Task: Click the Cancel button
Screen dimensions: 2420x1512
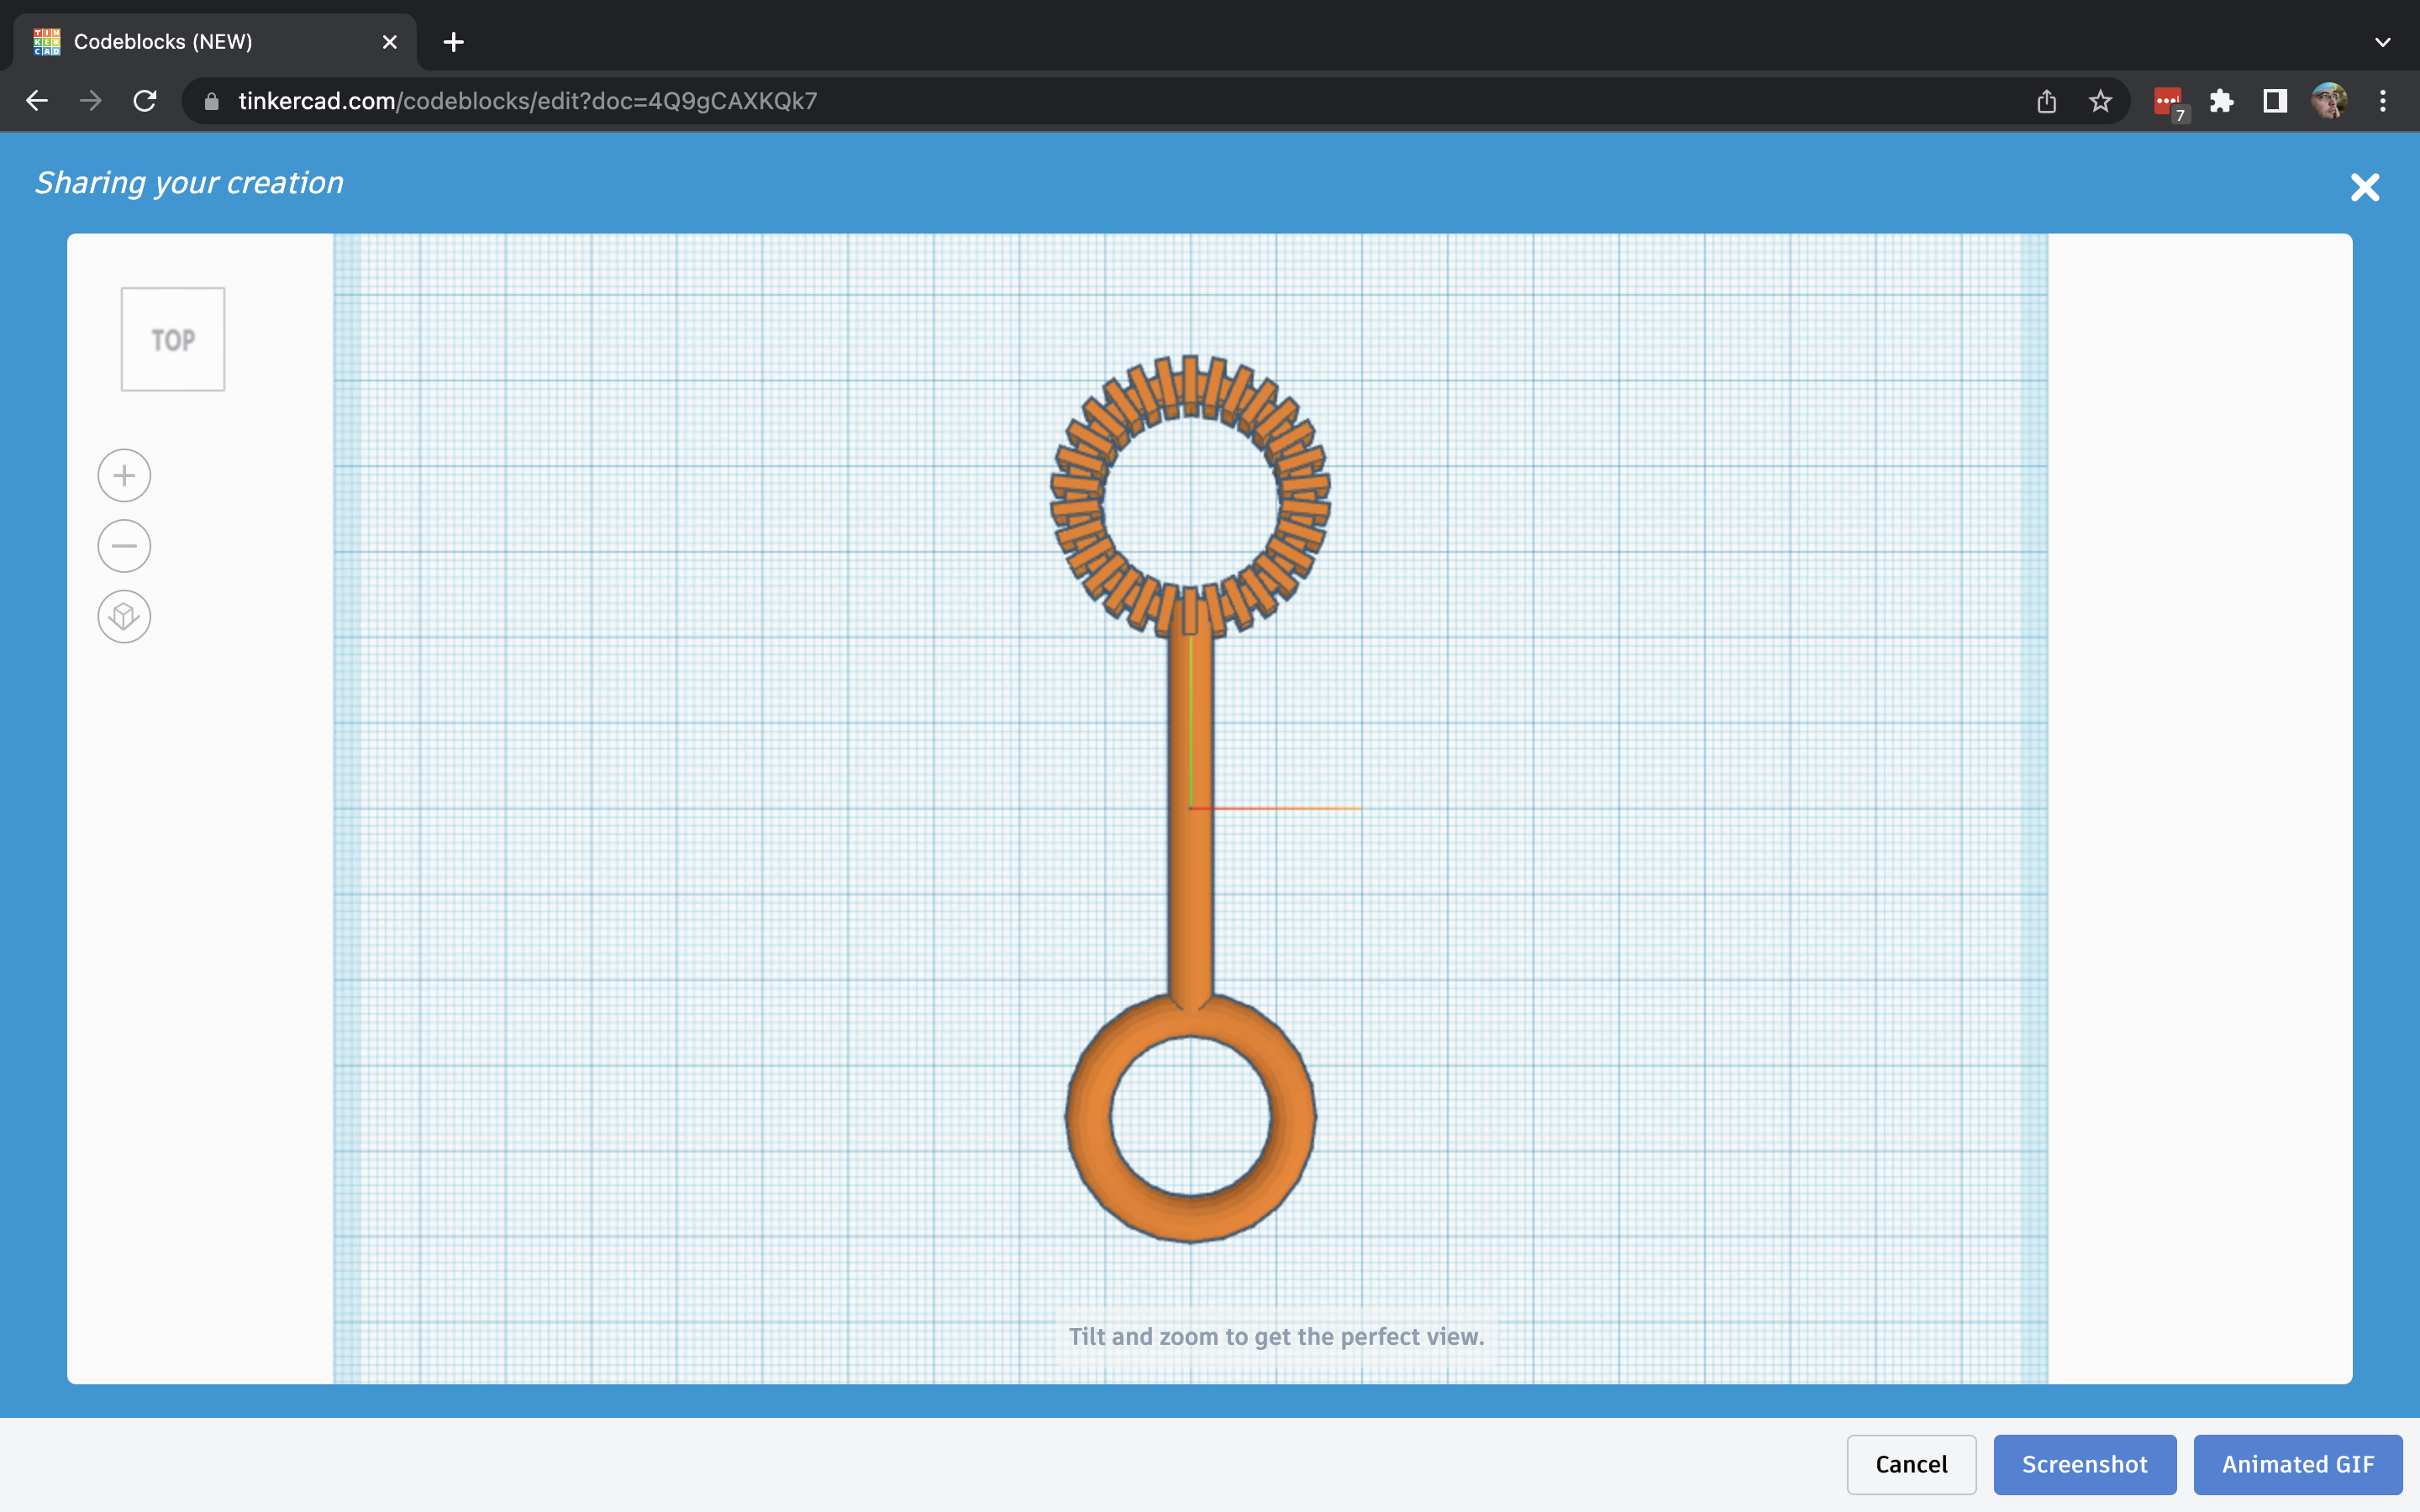Action: [1910, 1464]
